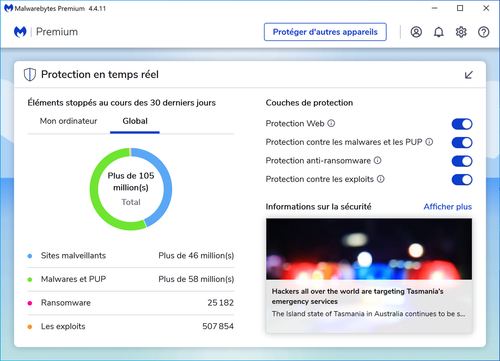
Task: Minimize the Malwarebytes window
Action: [434, 8]
